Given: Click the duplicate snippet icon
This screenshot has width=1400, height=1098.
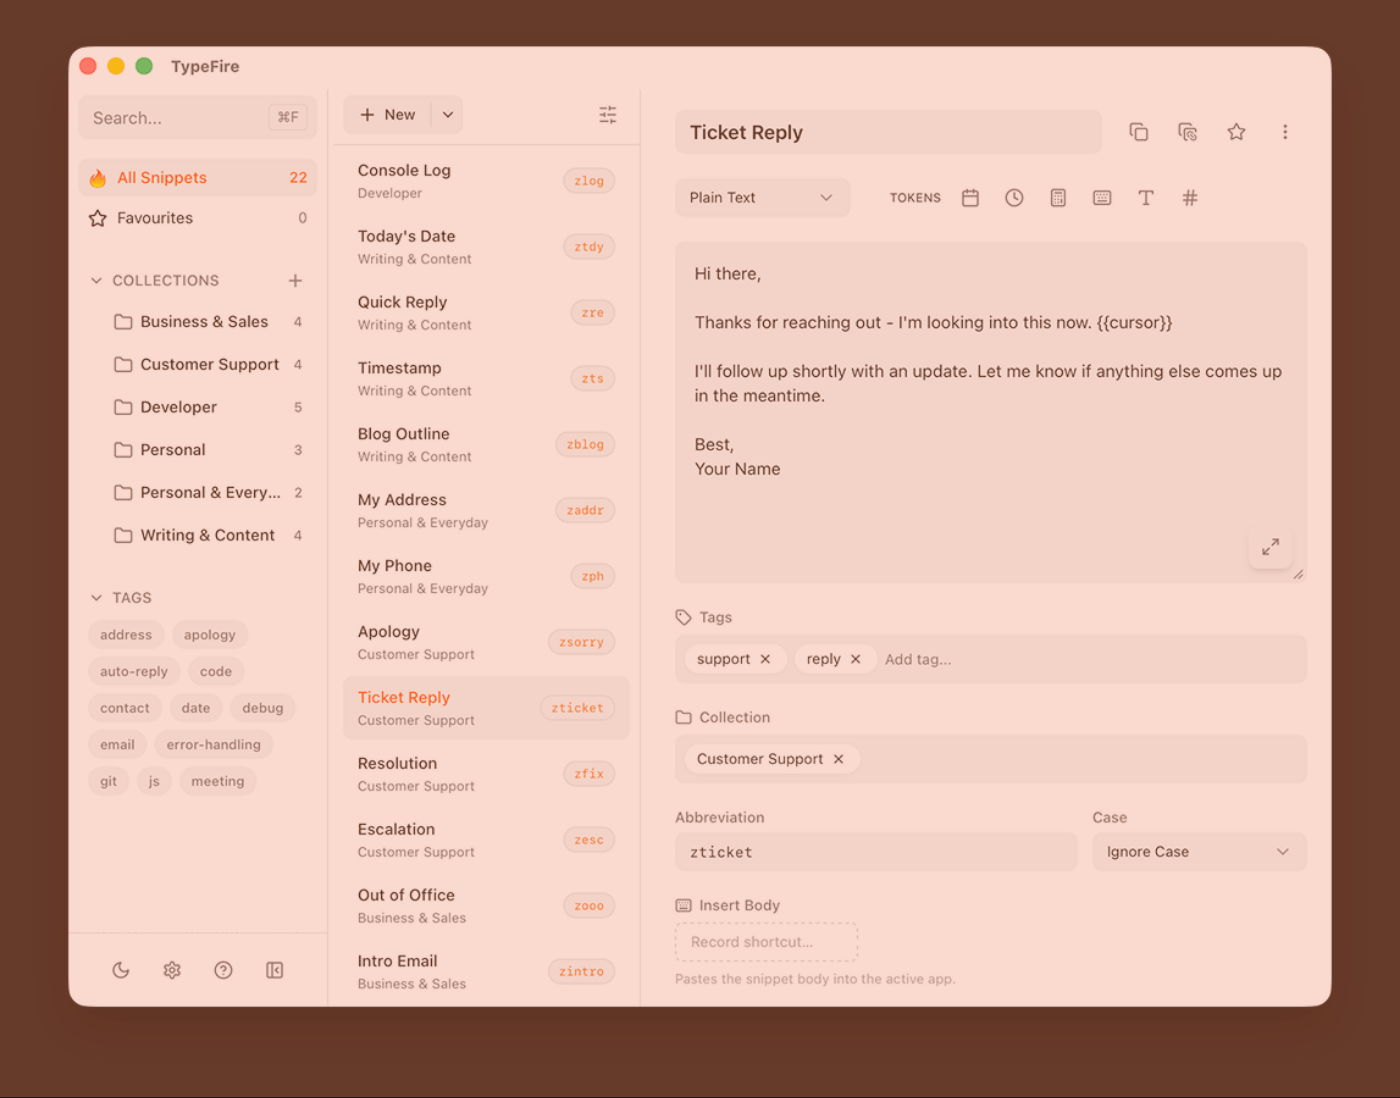Looking at the screenshot, I should point(1187,132).
